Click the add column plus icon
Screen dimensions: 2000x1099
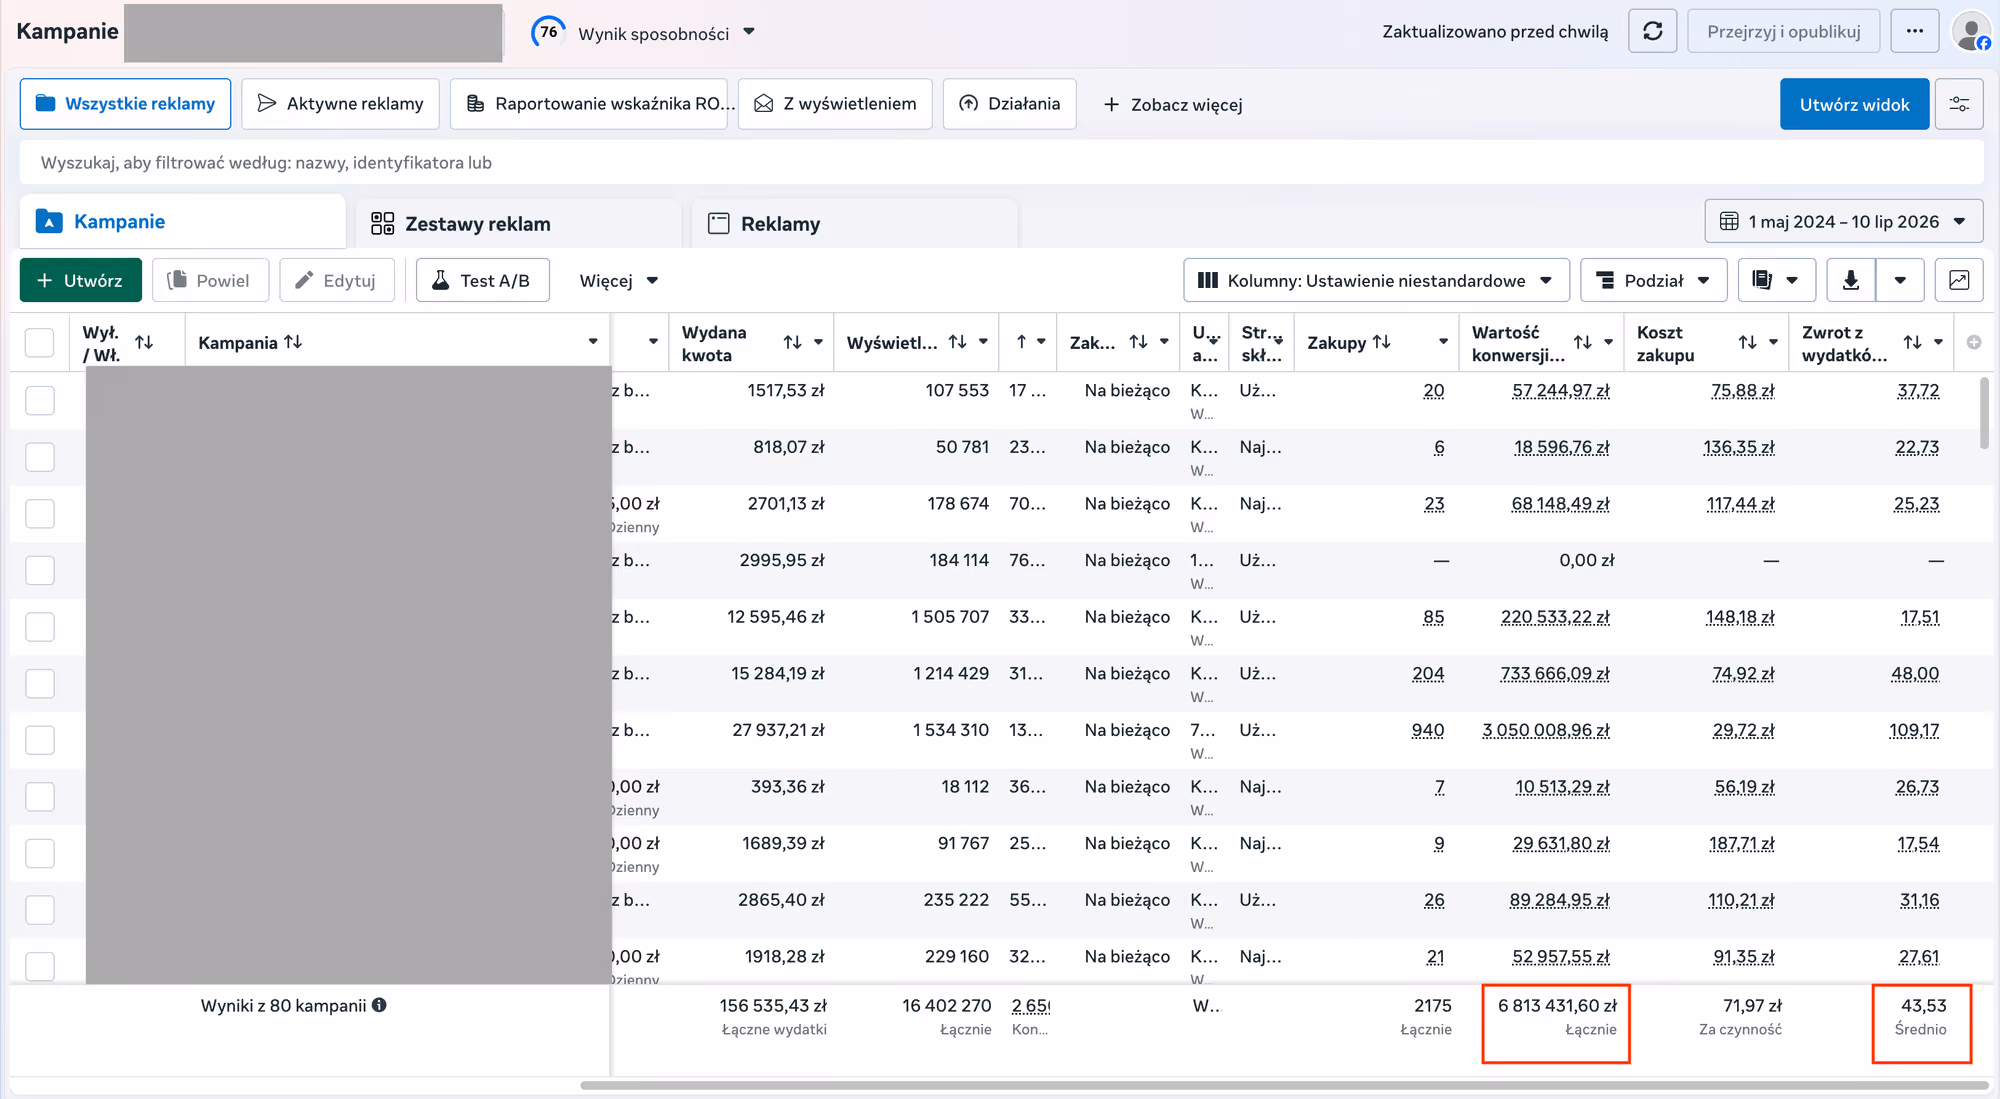[1974, 342]
